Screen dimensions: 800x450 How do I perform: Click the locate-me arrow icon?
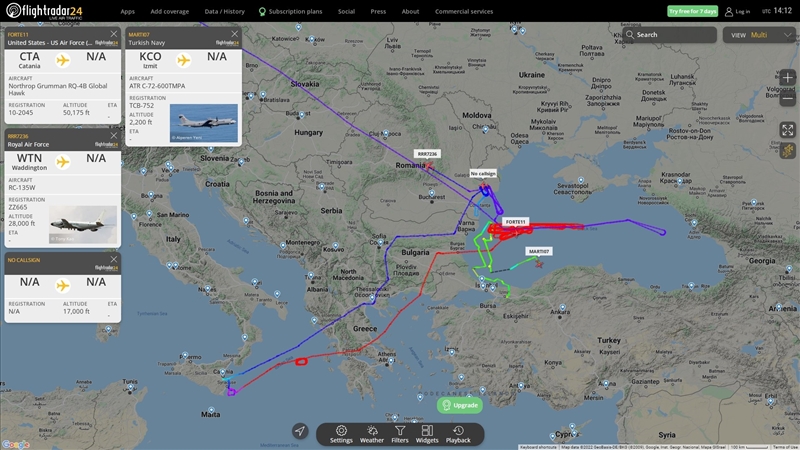pyautogui.click(x=300, y=431)
